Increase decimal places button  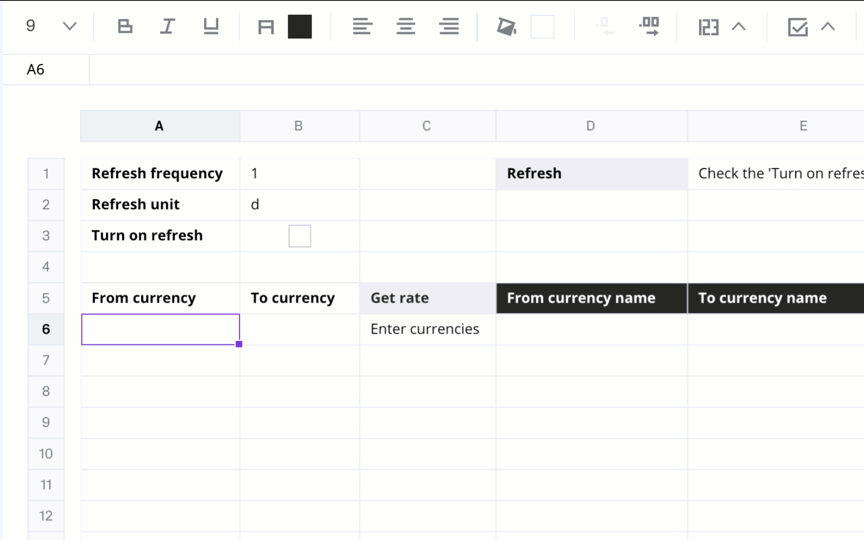pyautogui.click(x=649, y=25)
